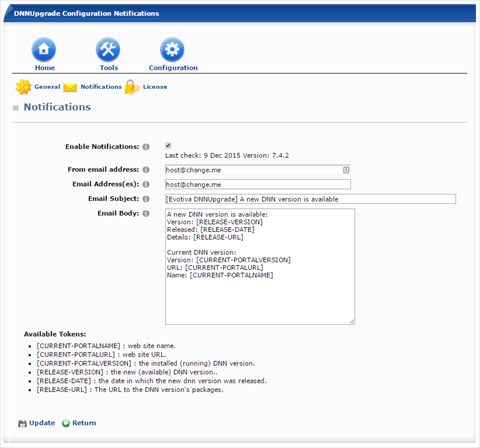This screenshot has width=480, height=448.
Task: Click inside the Email Body textarea
Action: coord(260,267)
